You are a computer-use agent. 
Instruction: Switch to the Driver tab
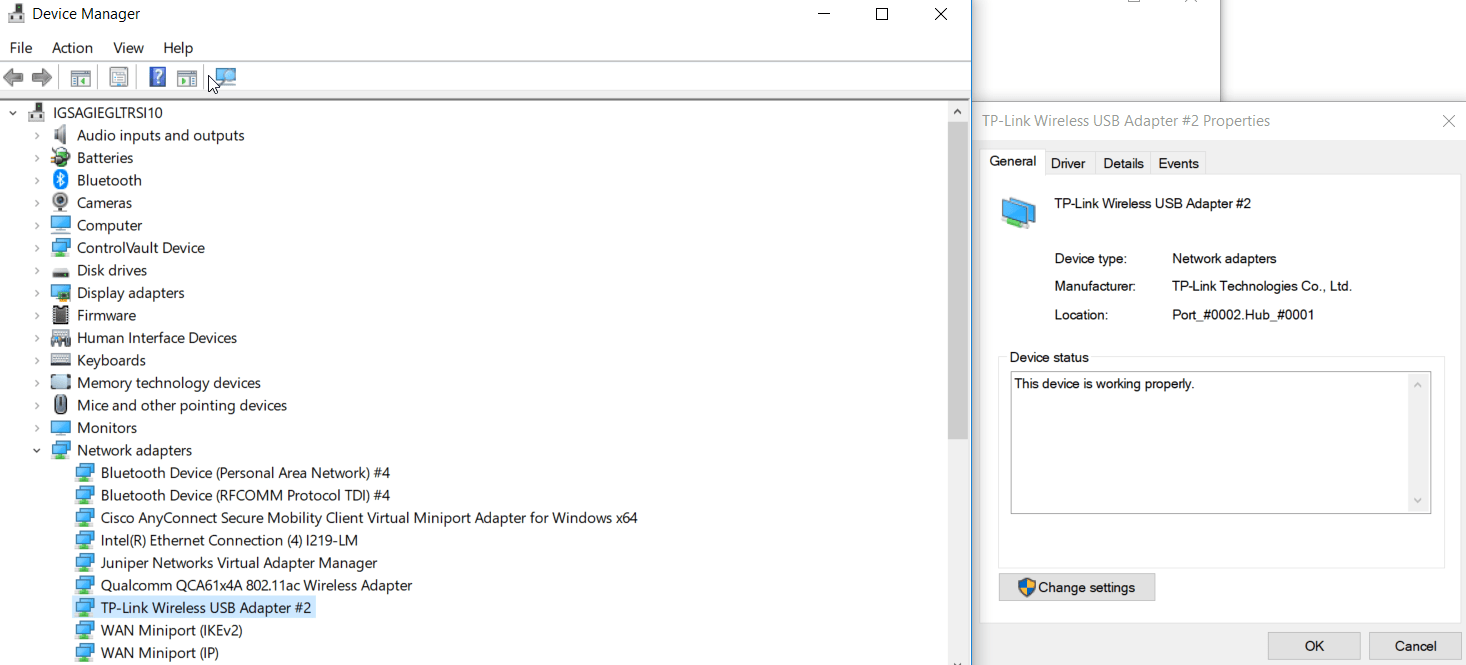pyautogui.click(x=1068, y=163)
